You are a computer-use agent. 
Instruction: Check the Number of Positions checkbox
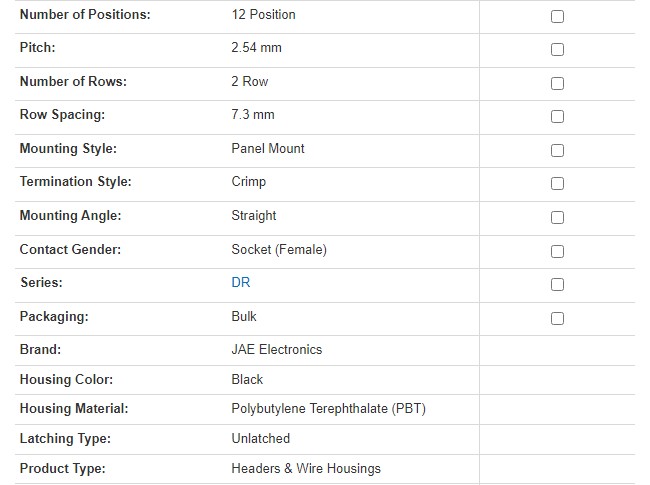click(557, 17)
